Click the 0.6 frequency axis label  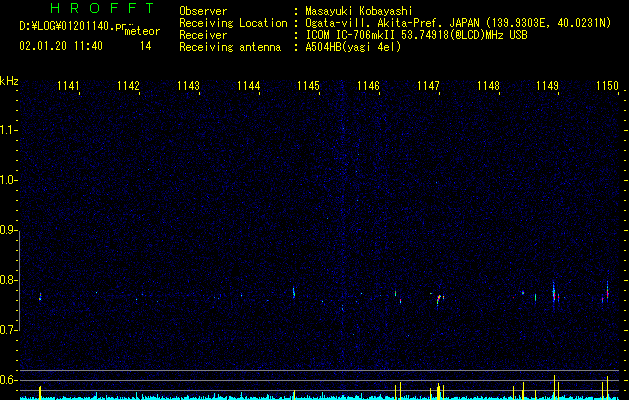pyautogui.click(x=8, y=380)
